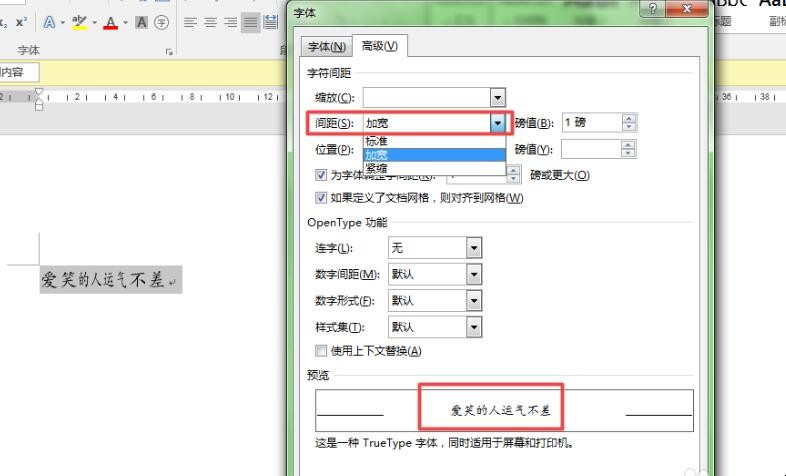Select 加宽 in the spacing list

[434, 155]
